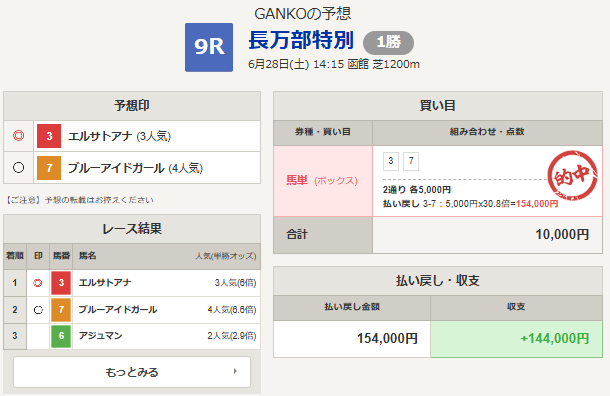
Task: Click the 買い目 section header
Action: 438,106
